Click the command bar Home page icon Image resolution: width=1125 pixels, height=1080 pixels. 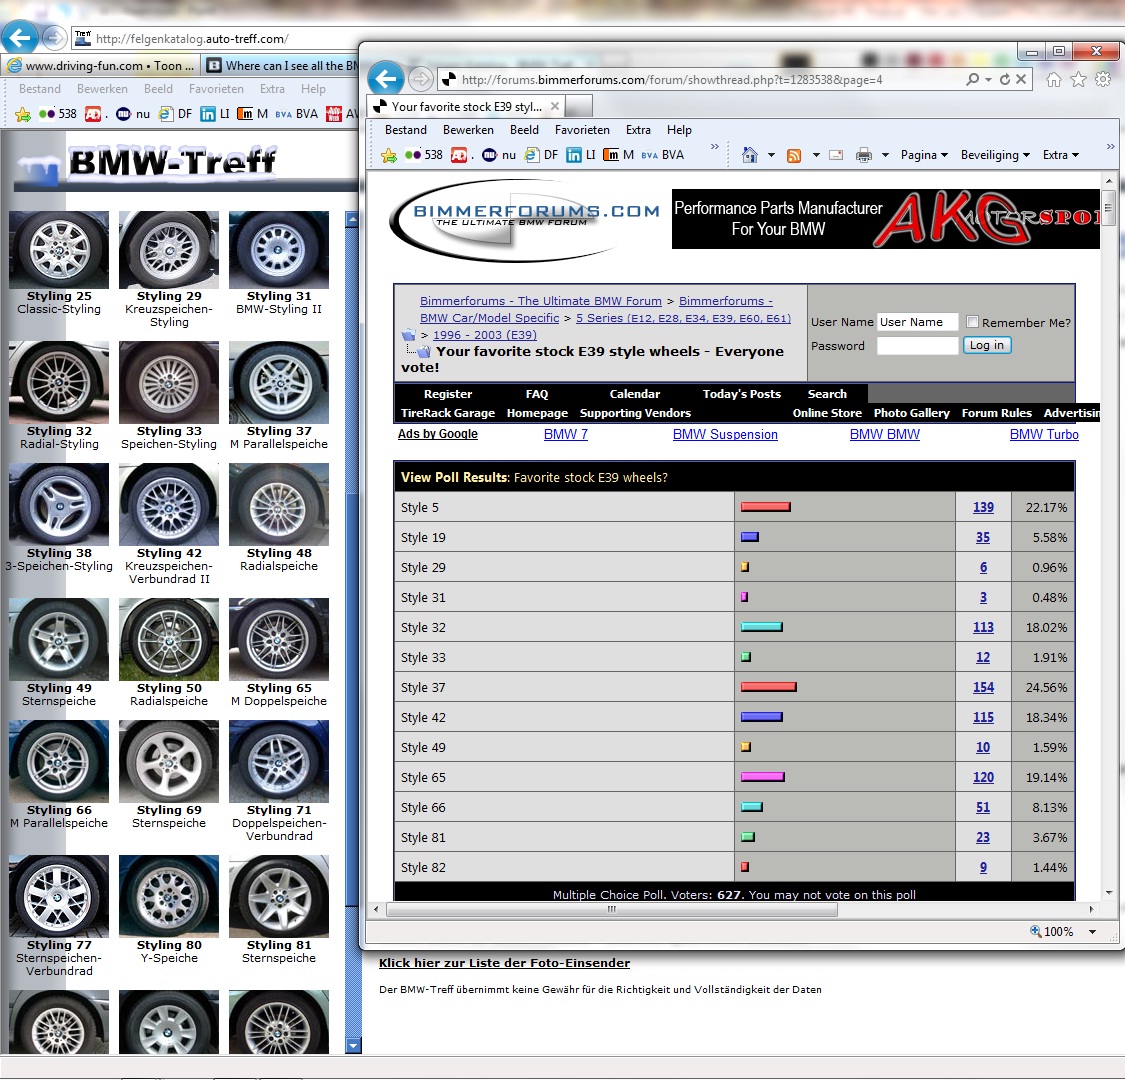(x=750, y=154)
